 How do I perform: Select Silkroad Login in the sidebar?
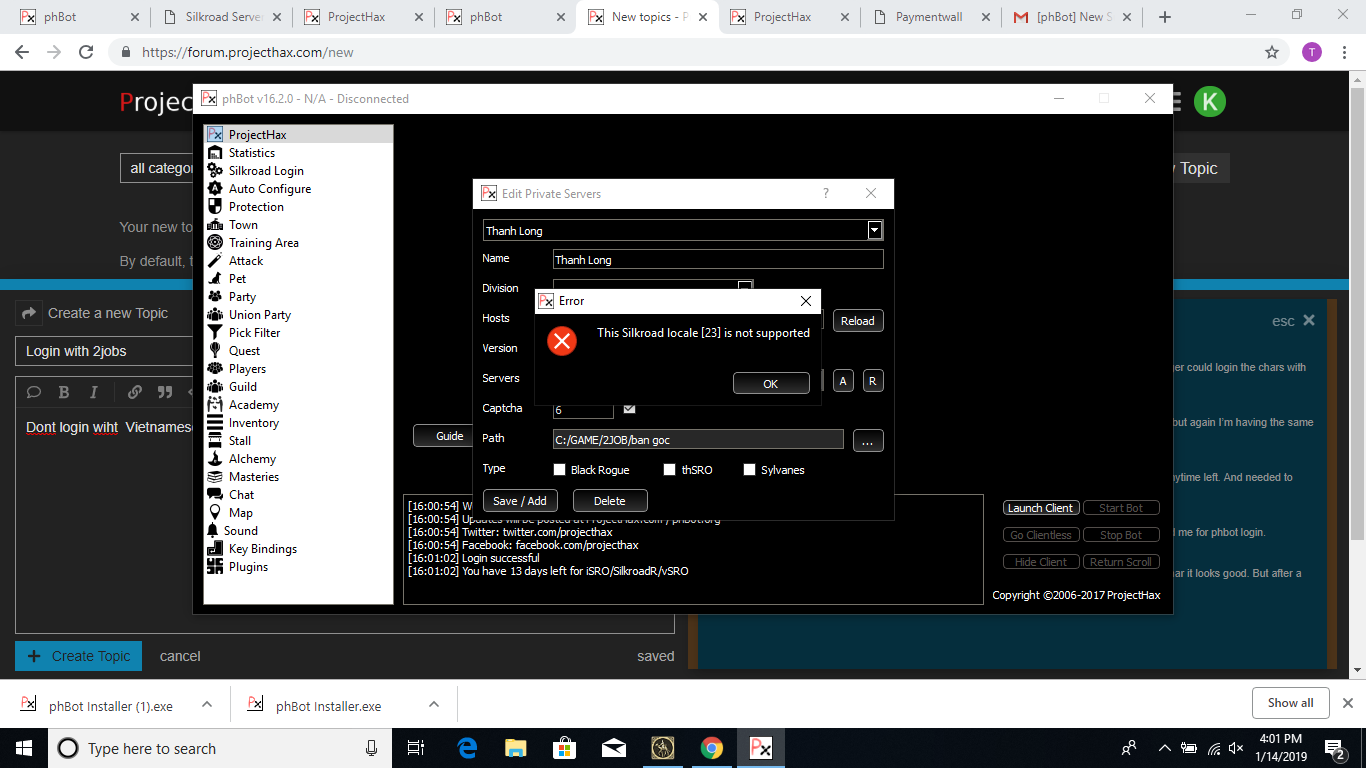[265, 171]
